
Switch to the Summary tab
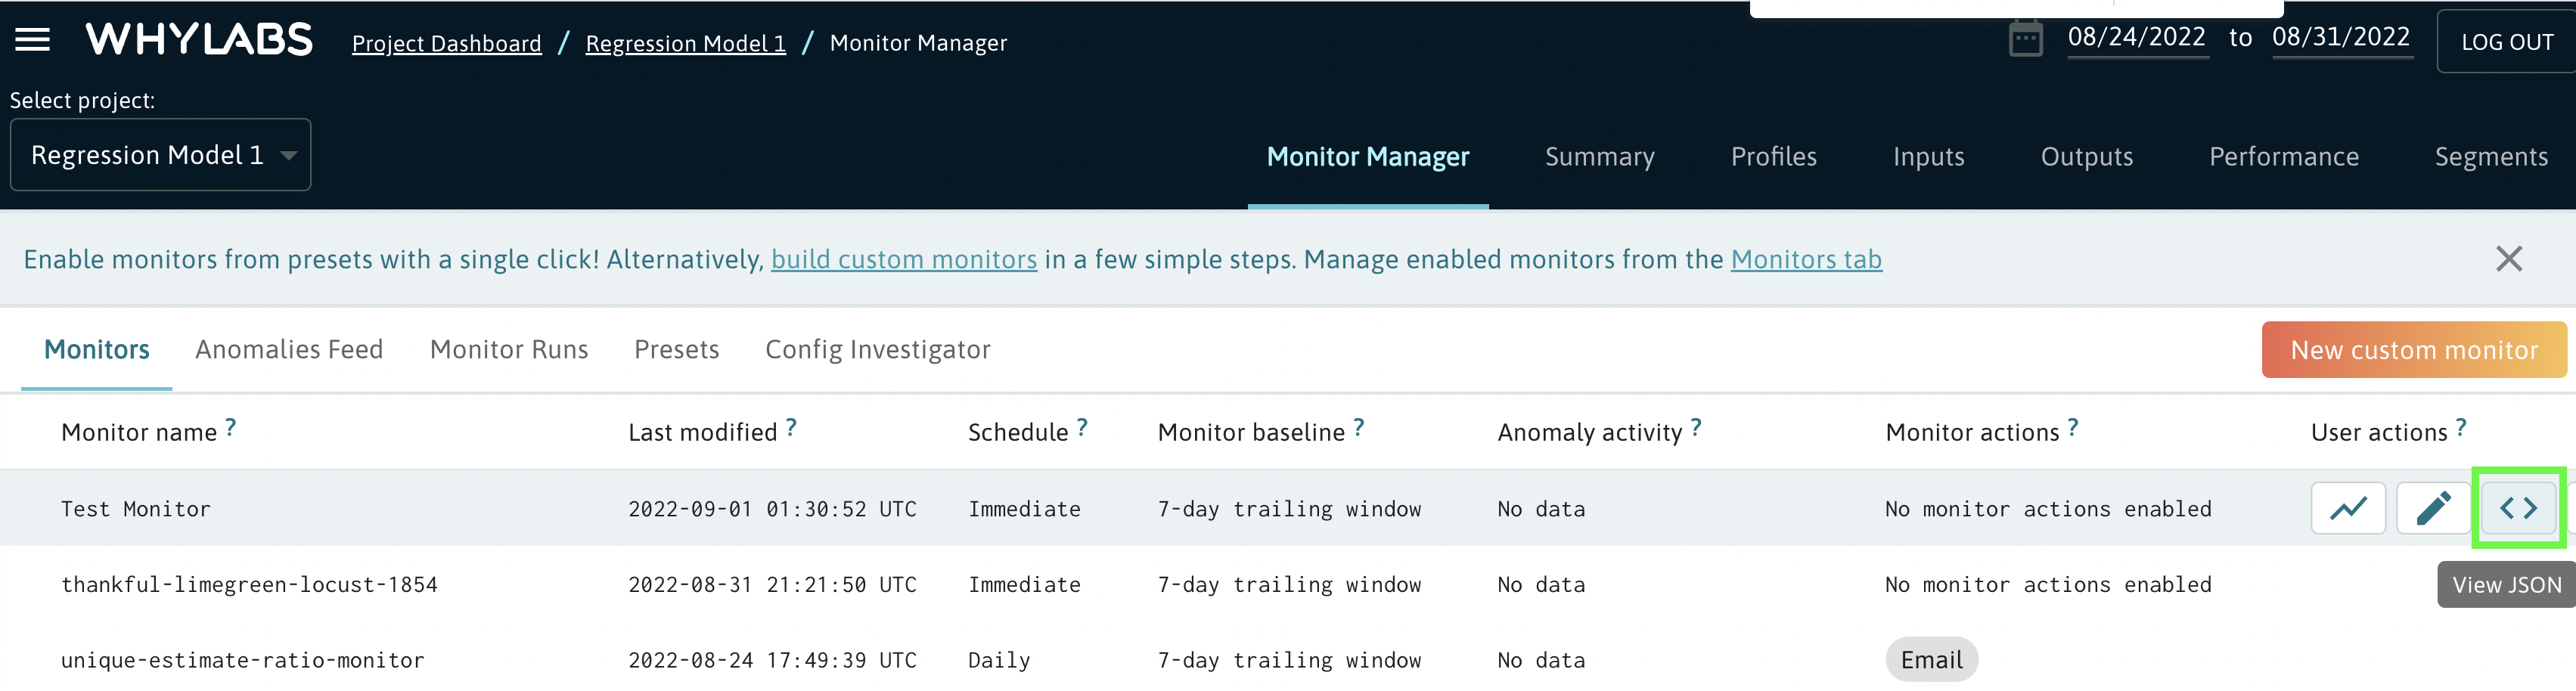(1599, 156)
